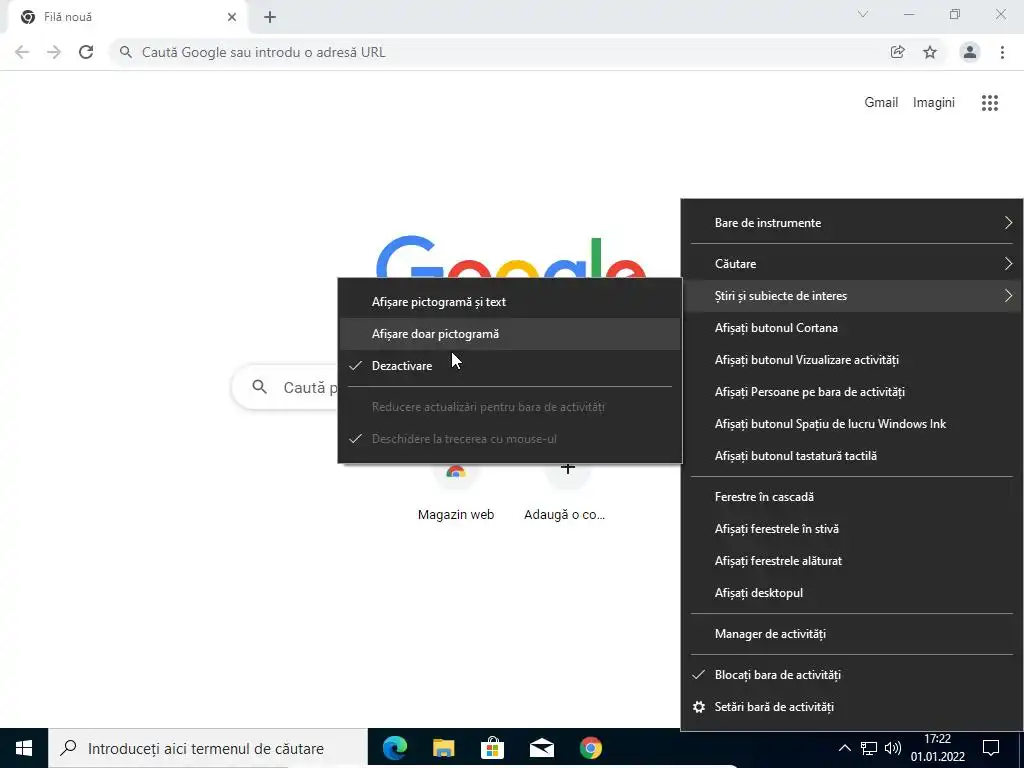Open the network status tray icon
This screenshot has width=1024, height=768.
[869, 748]
